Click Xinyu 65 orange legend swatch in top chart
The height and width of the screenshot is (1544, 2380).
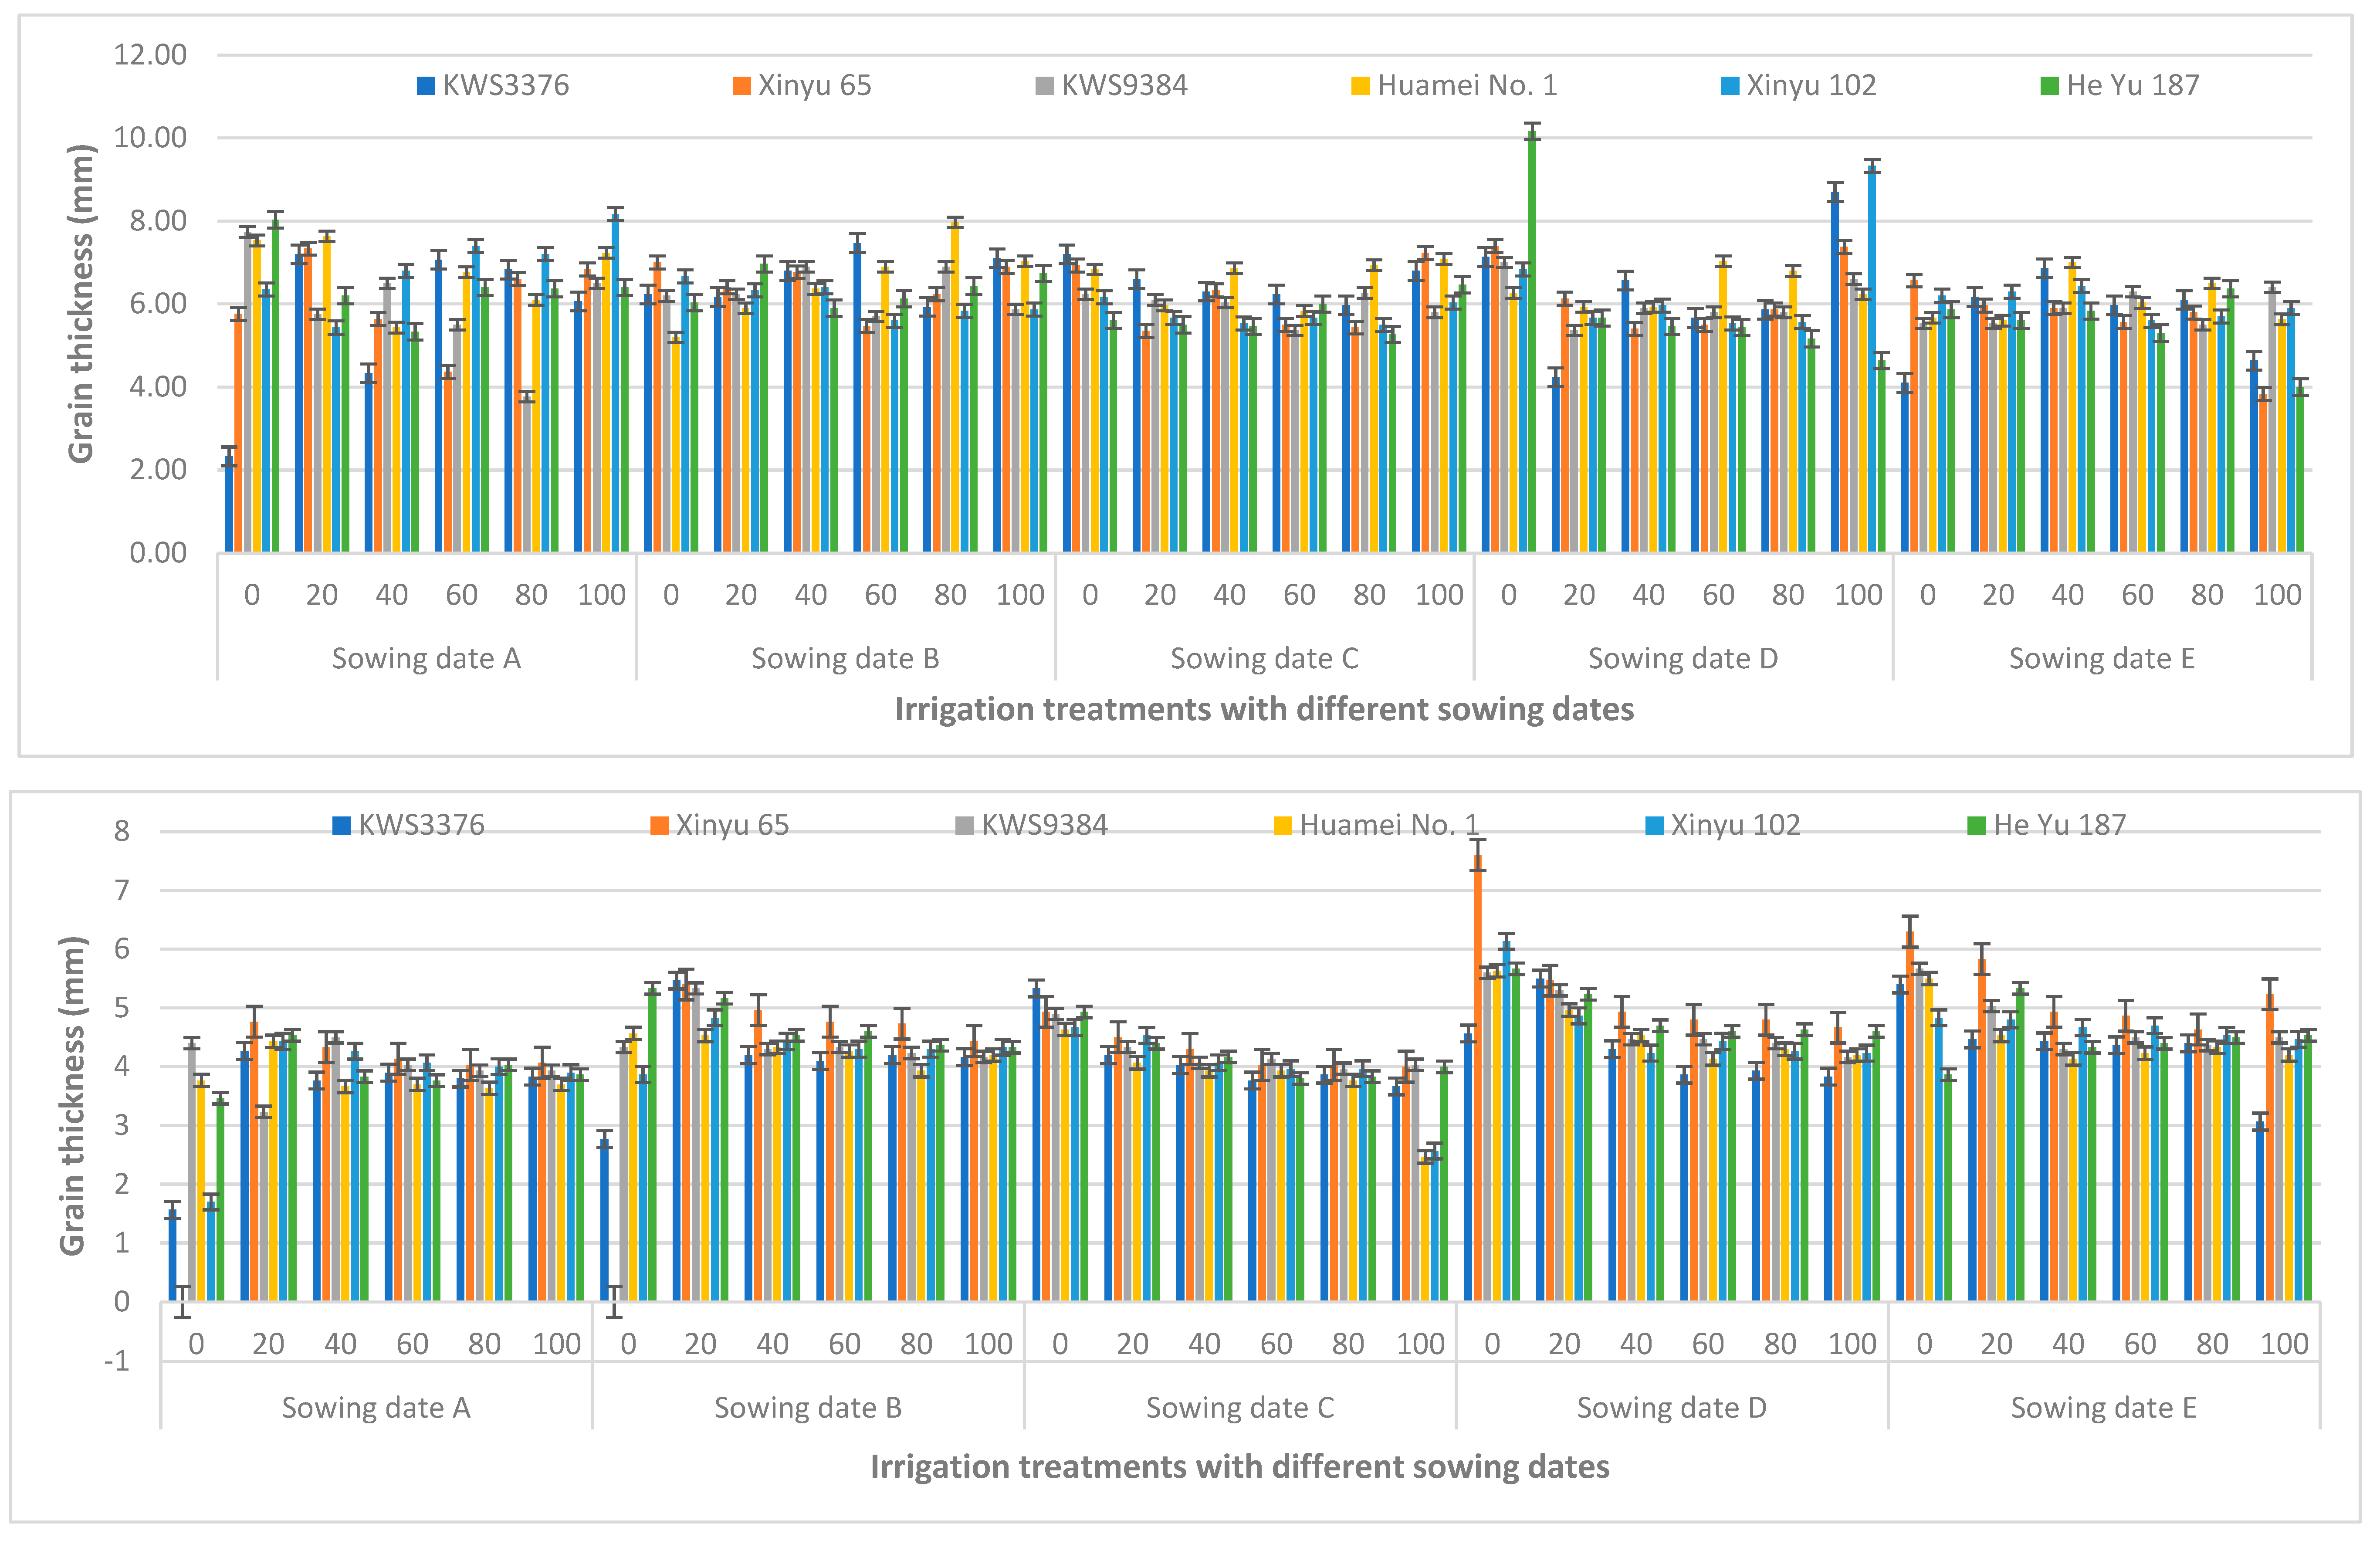click(x=741, y=86)
